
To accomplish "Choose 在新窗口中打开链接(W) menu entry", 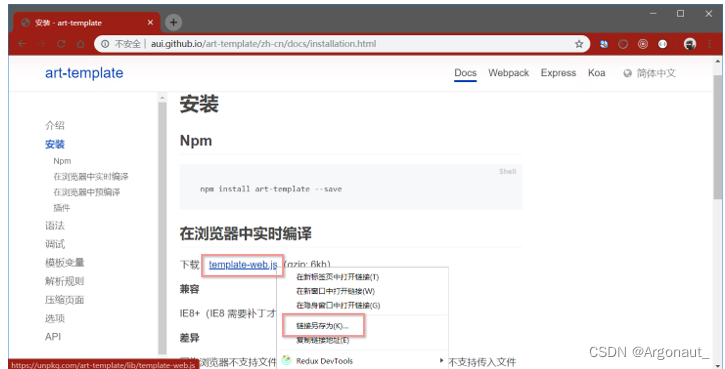I will pos(362,291).
